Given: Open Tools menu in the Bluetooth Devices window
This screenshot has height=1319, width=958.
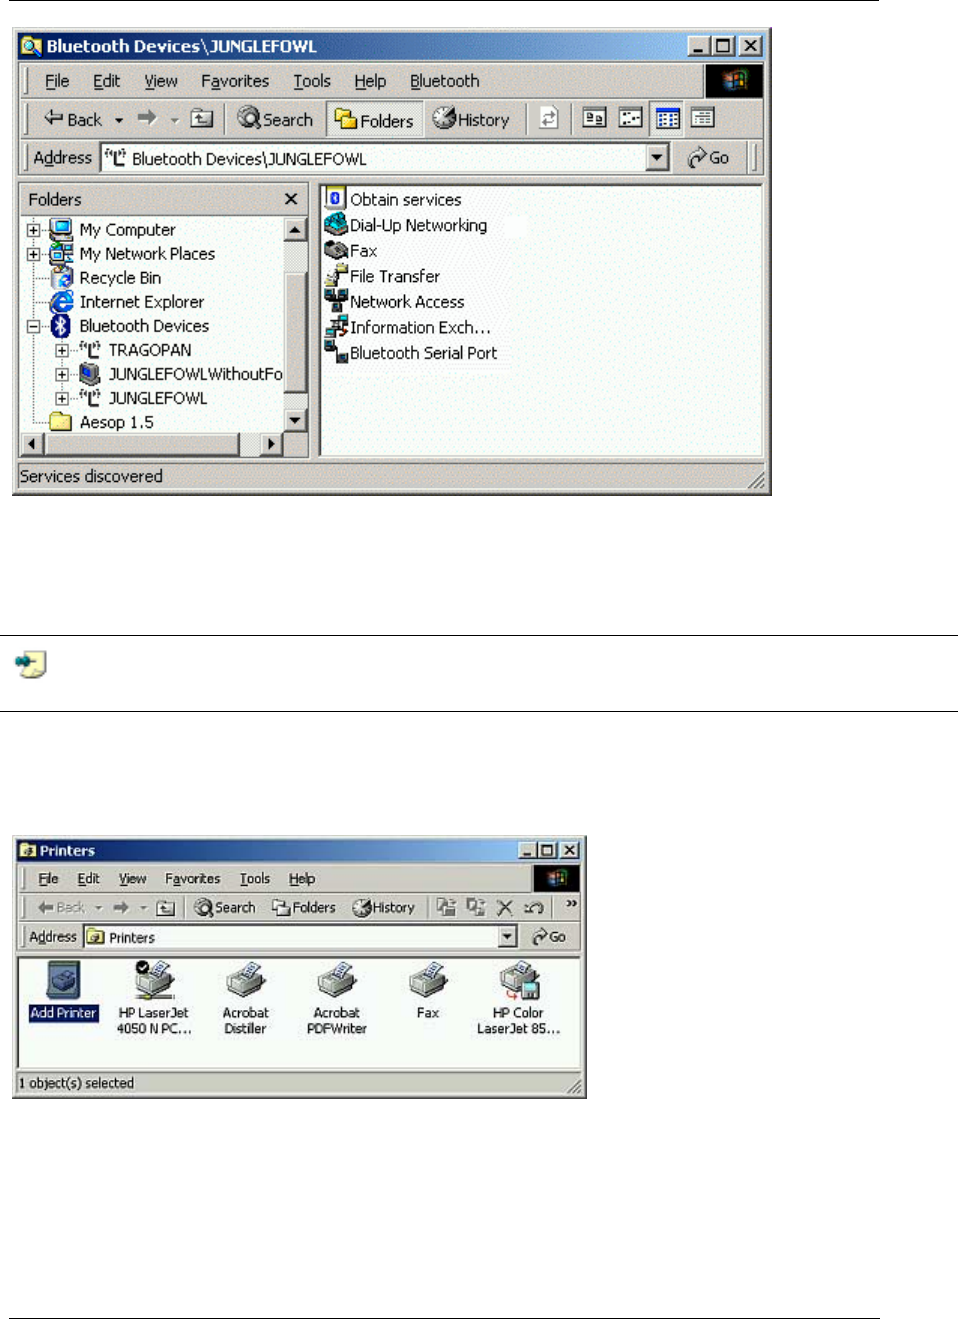Looking at the screenshot, I should coord(312,81).
